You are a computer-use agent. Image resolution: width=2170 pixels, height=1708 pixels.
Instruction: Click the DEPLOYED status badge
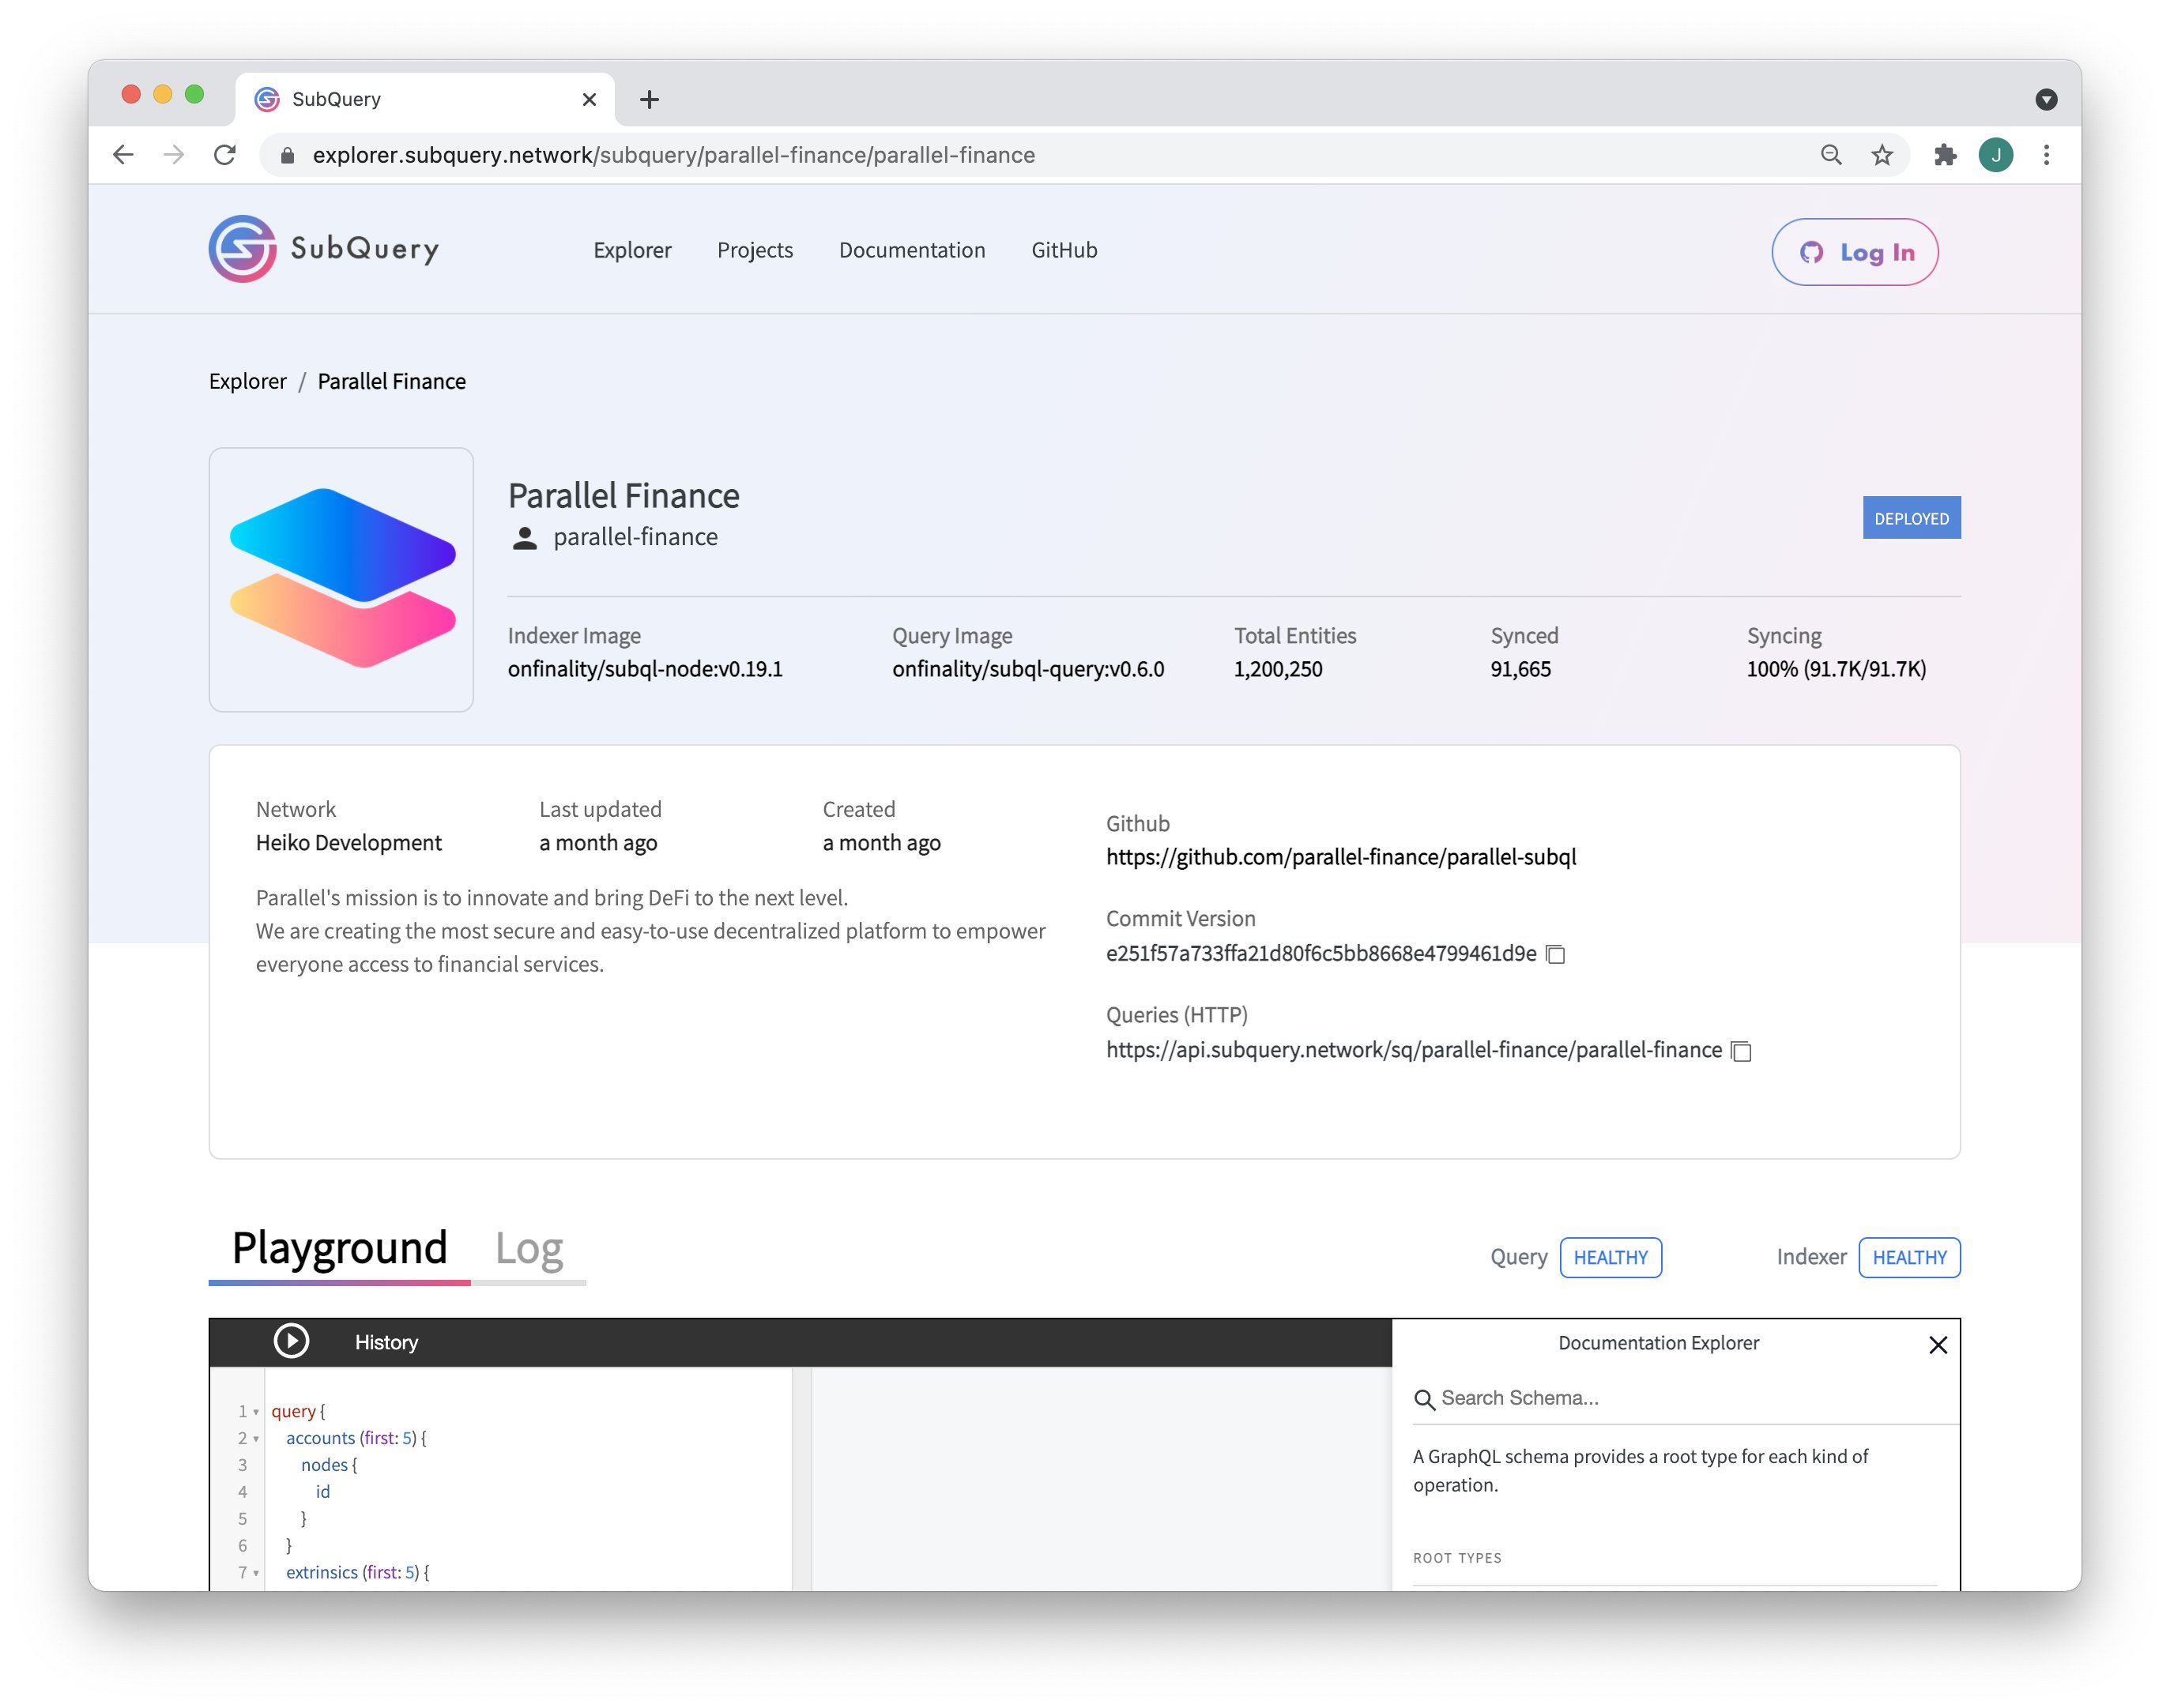click(1911, 518)
